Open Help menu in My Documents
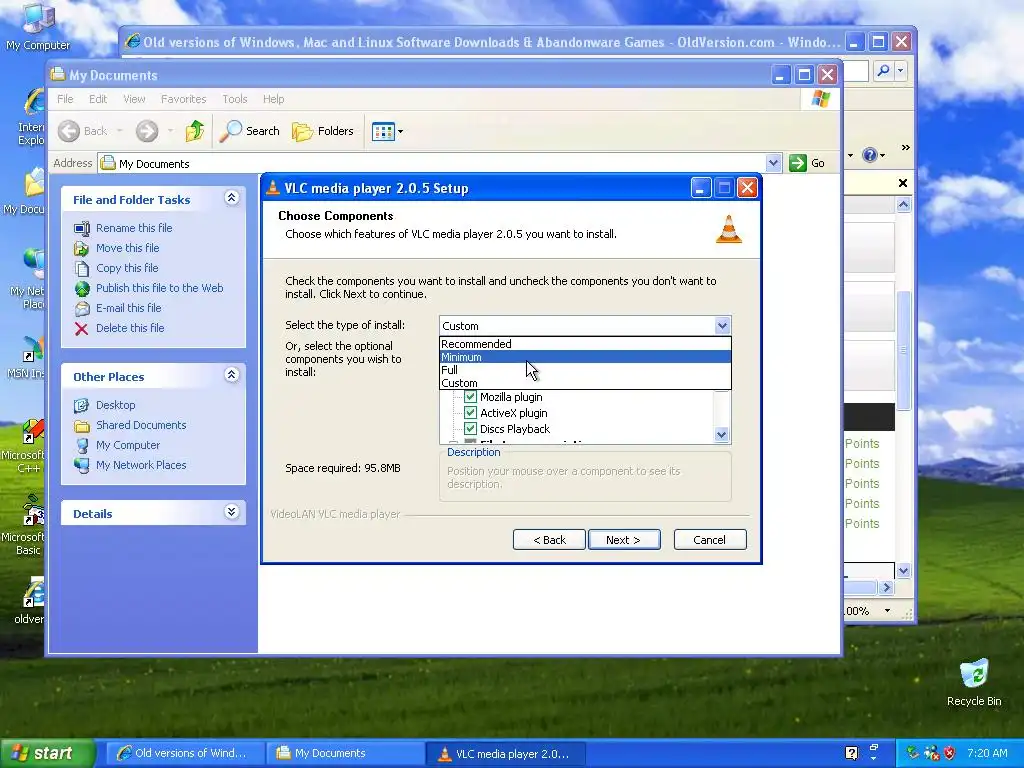 click(274, 99)
